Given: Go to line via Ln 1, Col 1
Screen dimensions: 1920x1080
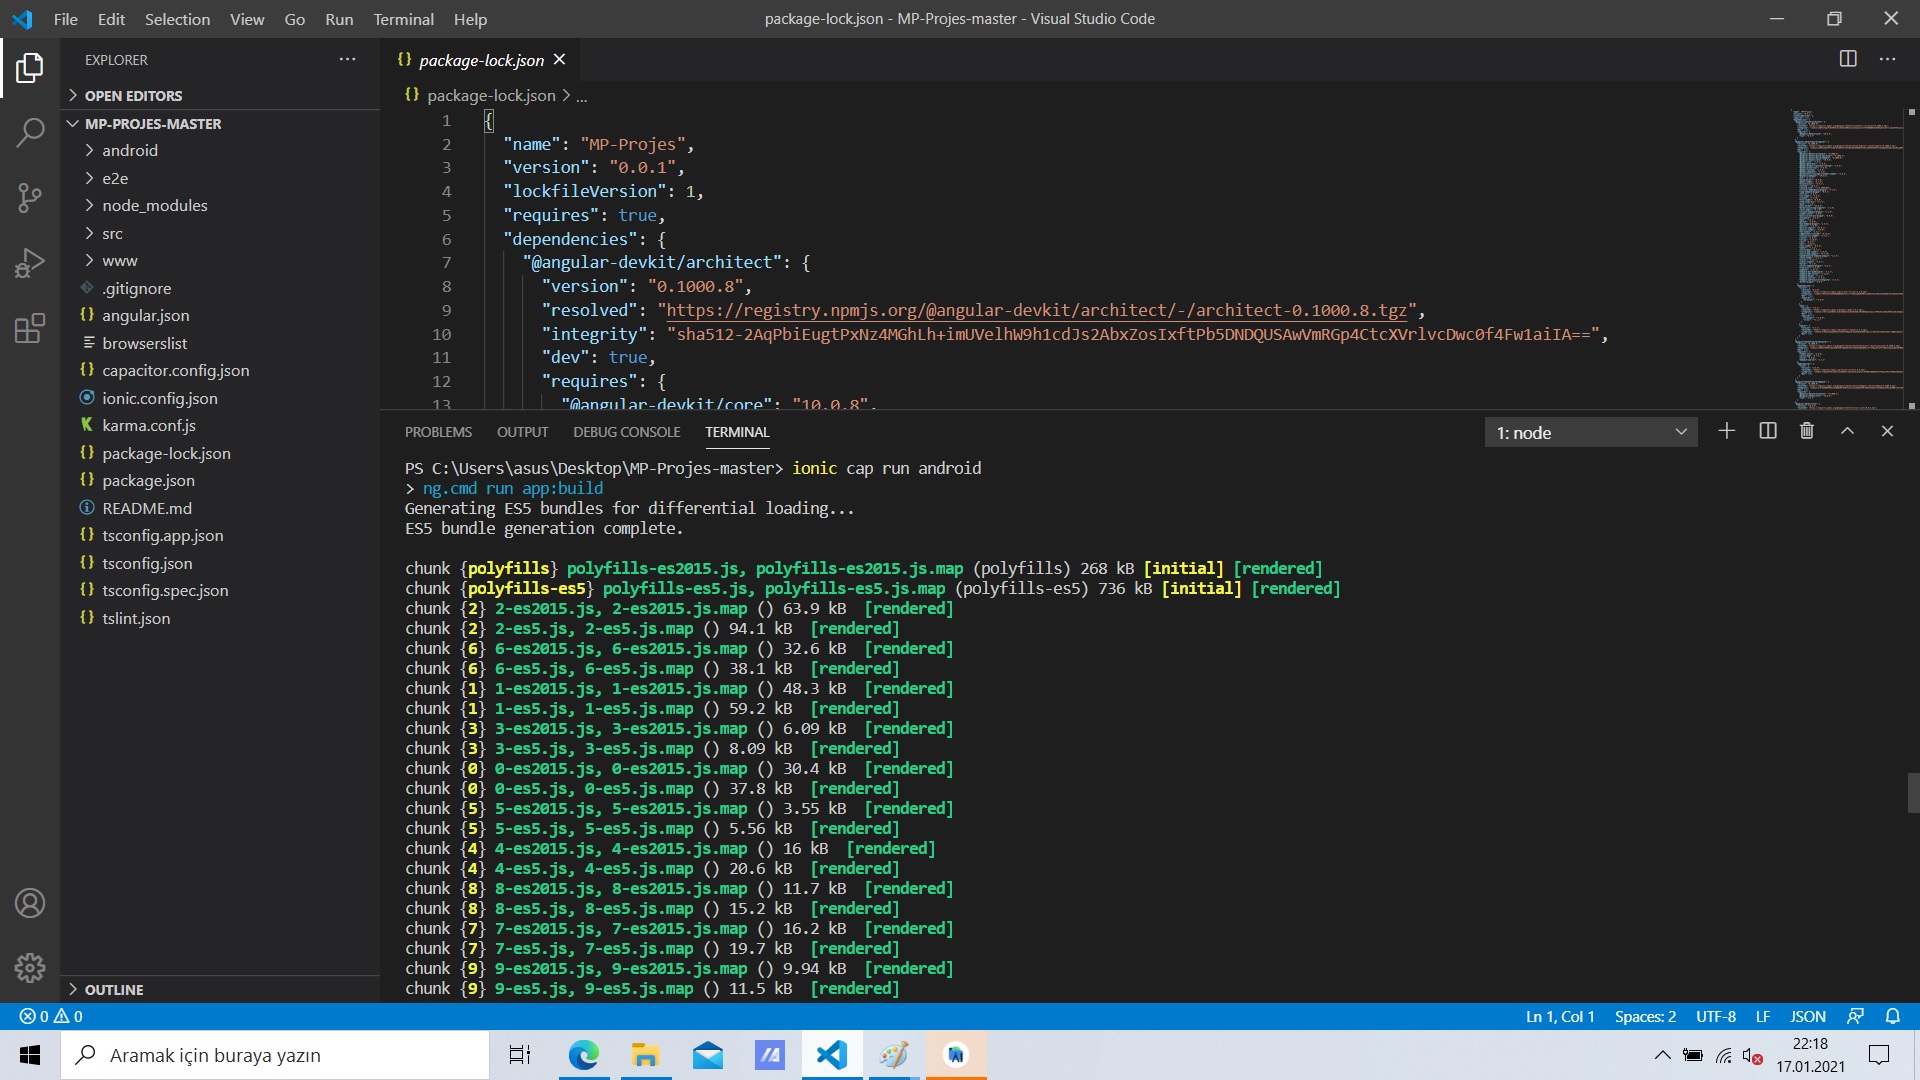Looking at the screenshot, I should pos(1560,1016).
